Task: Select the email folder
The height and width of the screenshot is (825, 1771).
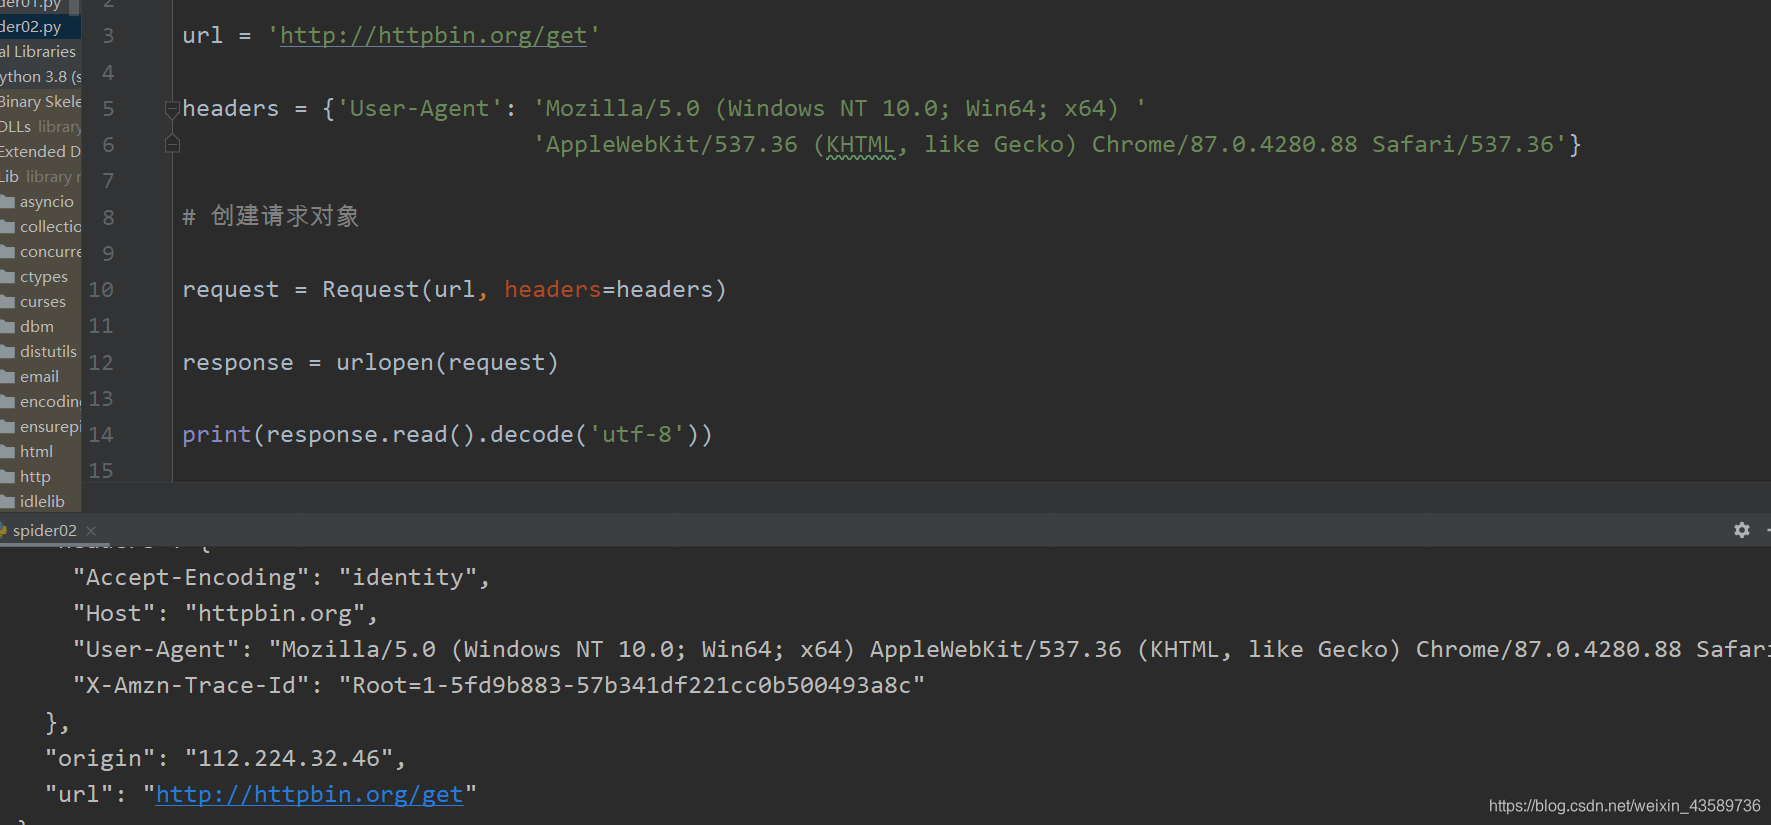Action: 39,377
